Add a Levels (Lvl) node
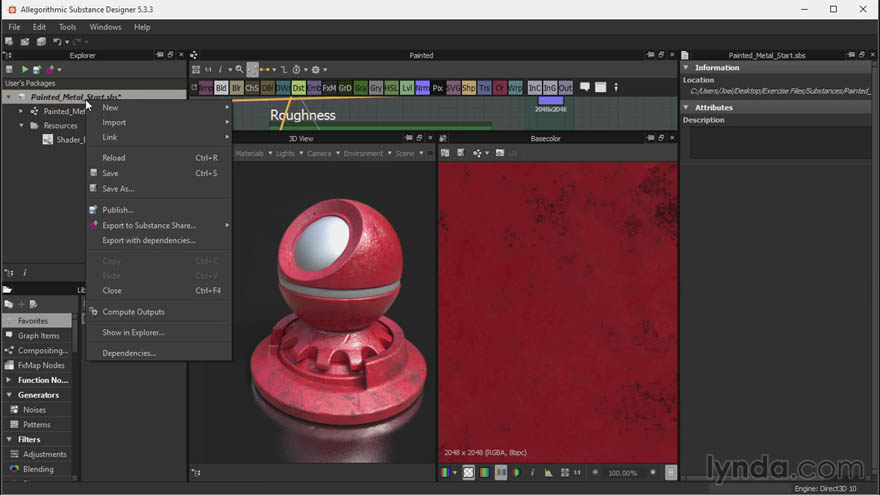This screenshot has height=495, width=880. coord(407,88)
